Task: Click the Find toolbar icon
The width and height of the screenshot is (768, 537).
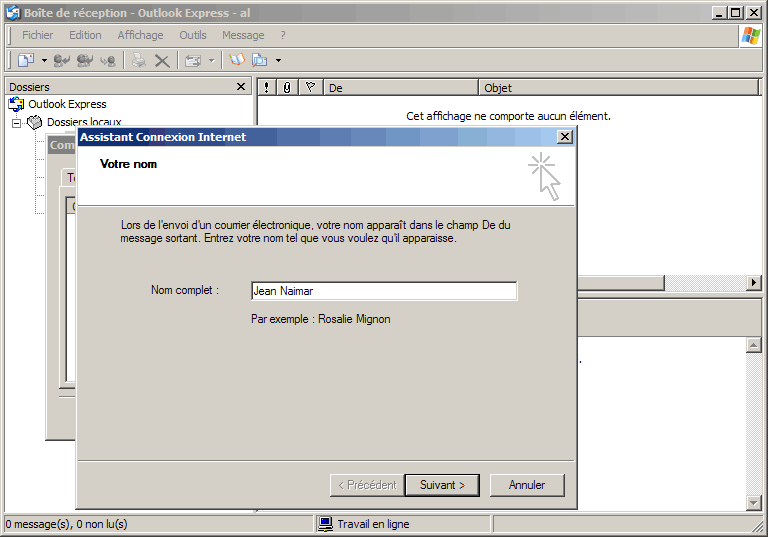Action: point(260,60)
